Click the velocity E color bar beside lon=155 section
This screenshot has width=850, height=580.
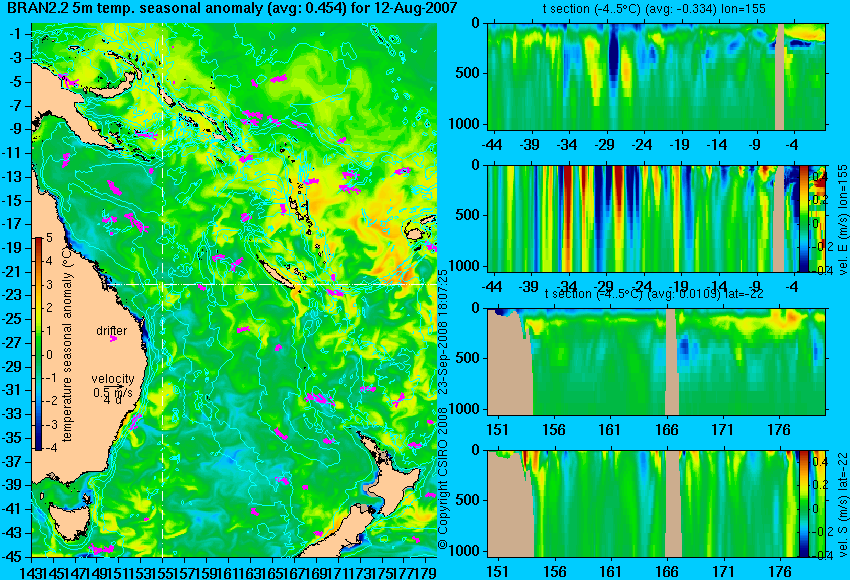pos(804,218)
